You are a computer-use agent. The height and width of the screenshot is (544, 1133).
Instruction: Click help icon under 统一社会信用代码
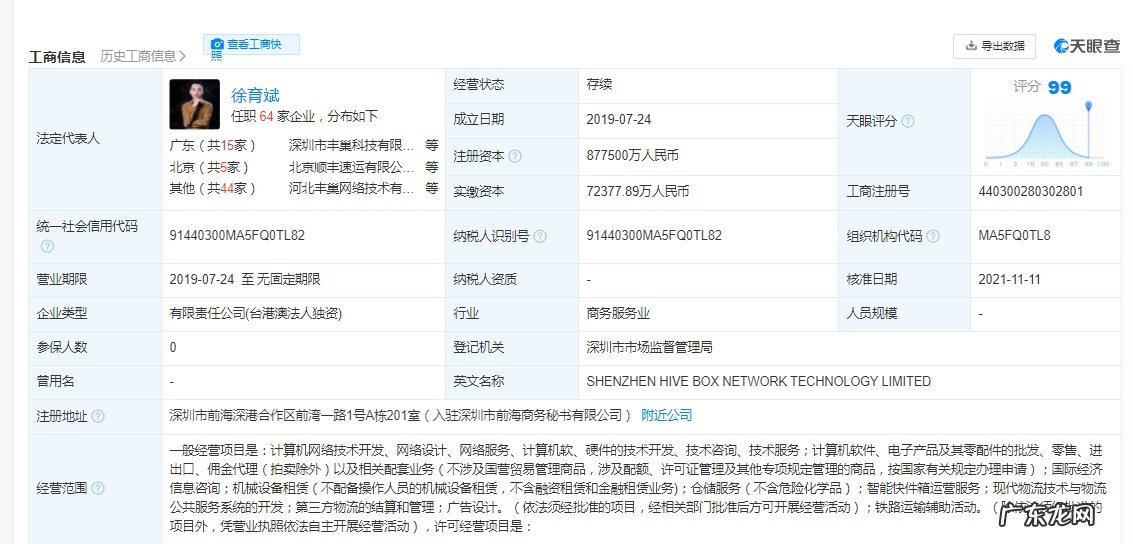click(x=47, y=246)
